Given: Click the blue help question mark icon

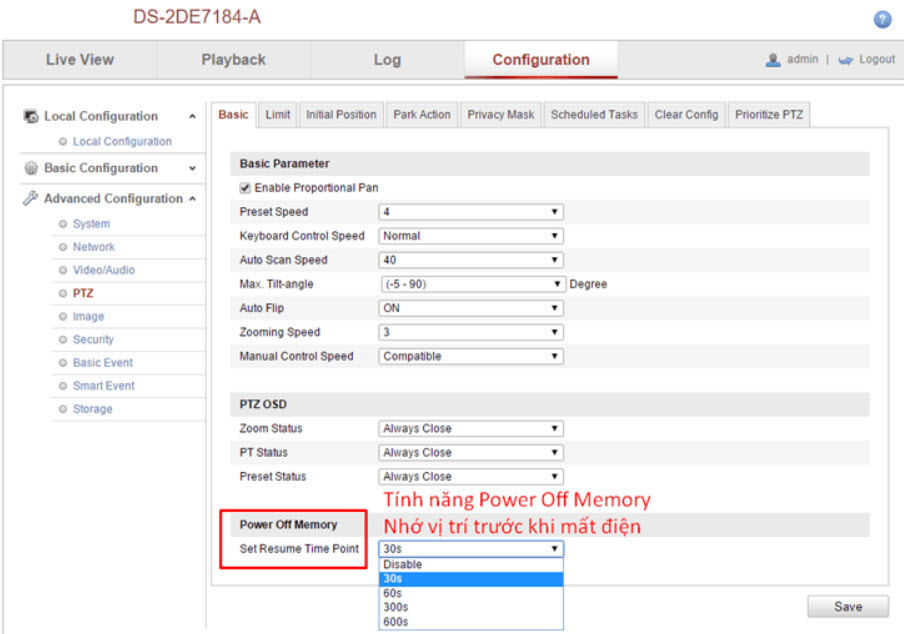Looking at the screenshot, I should tap(882, 20).
